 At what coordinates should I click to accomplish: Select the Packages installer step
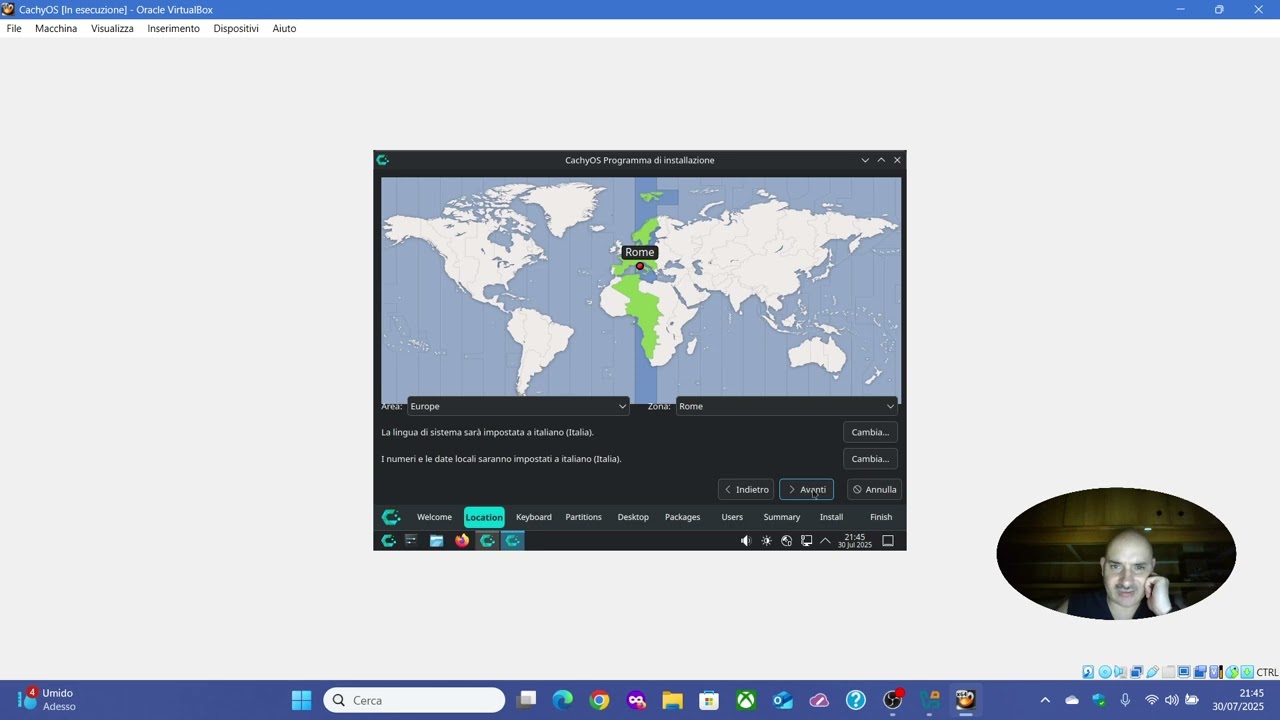point(683,517)
